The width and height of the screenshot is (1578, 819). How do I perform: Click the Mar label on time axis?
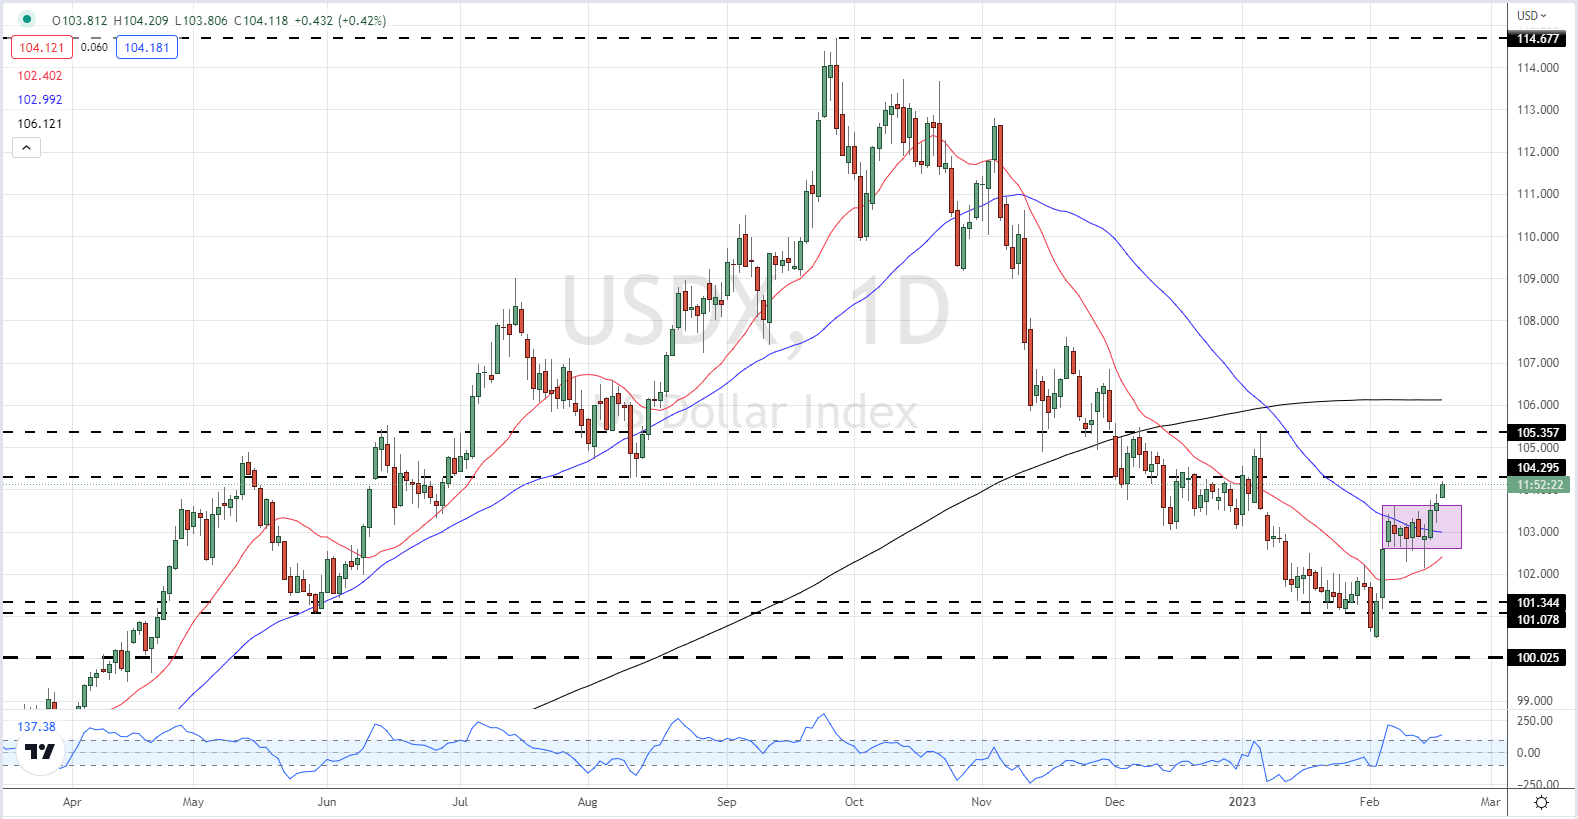(x=1491, y=802)
